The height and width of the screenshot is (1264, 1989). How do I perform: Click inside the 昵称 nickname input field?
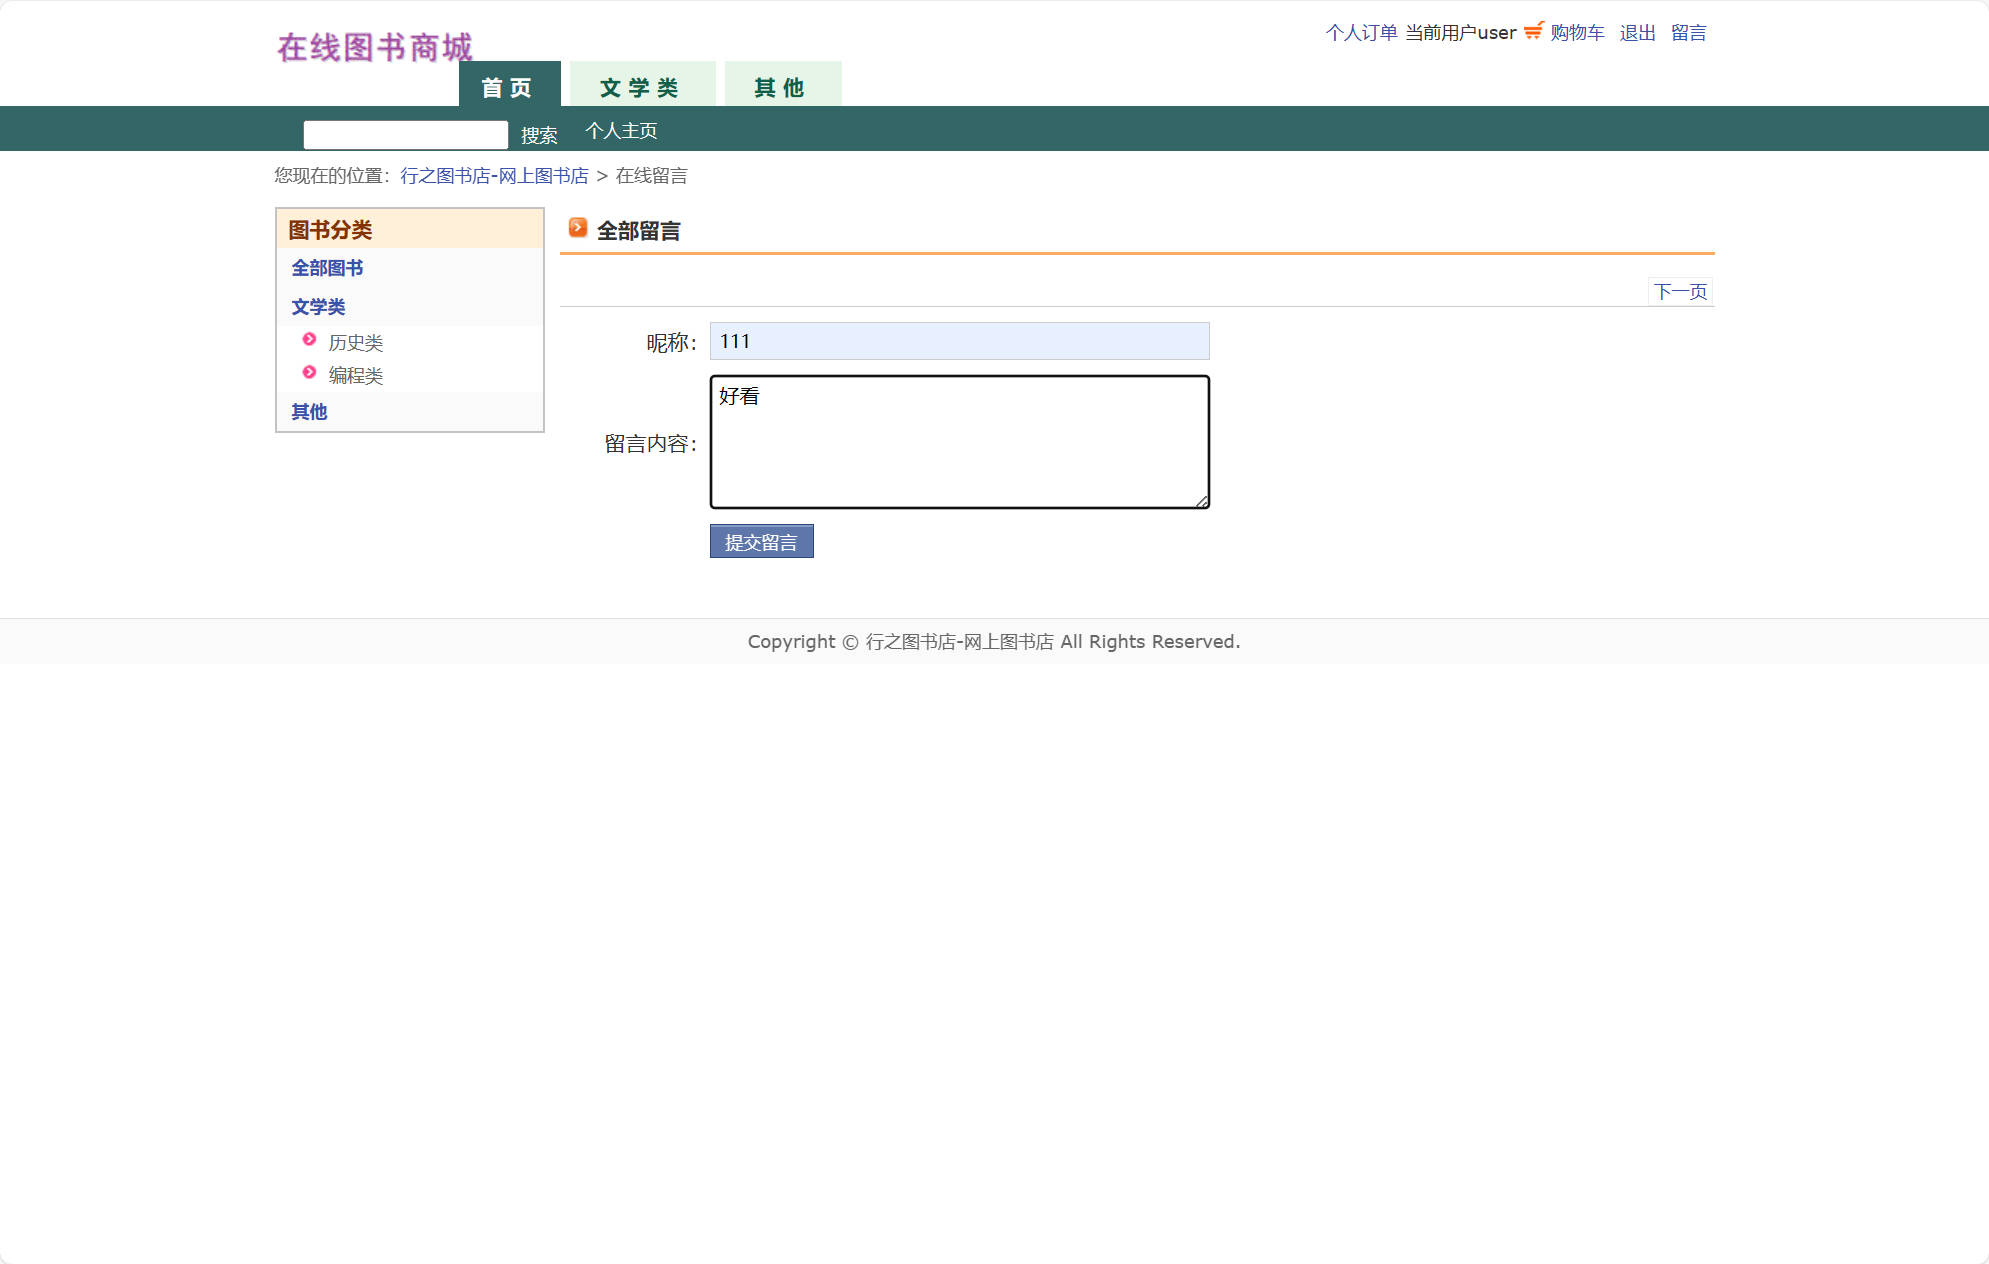click(x=957, y=341)
